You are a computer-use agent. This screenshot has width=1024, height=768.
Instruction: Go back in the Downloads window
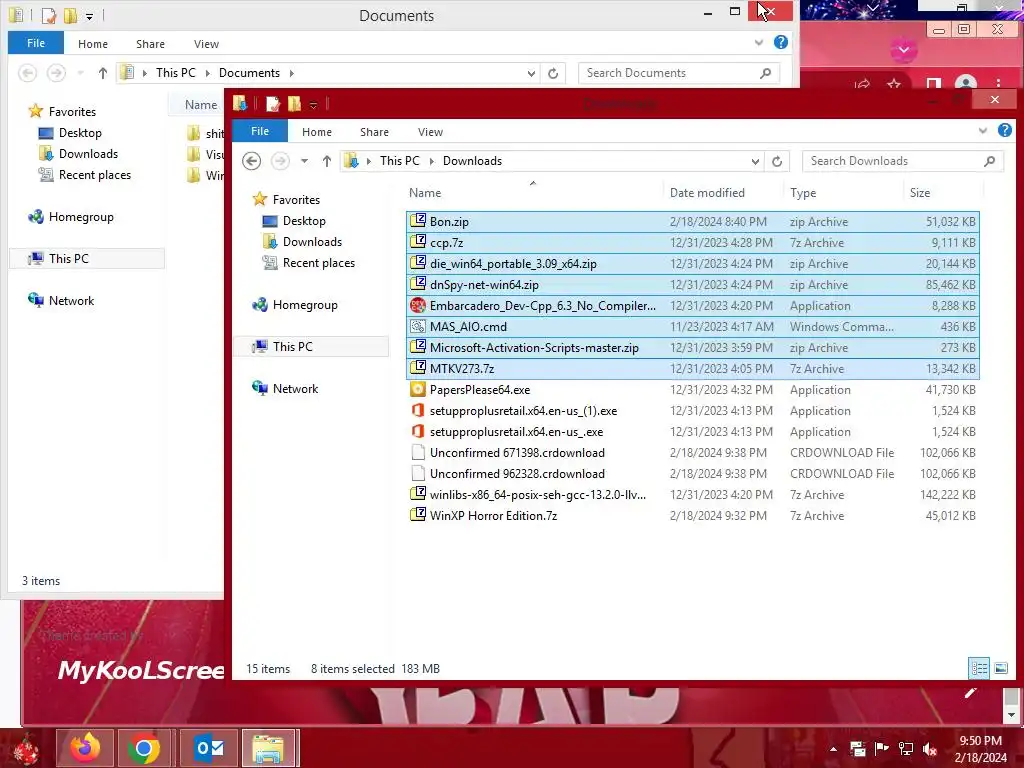251,161
